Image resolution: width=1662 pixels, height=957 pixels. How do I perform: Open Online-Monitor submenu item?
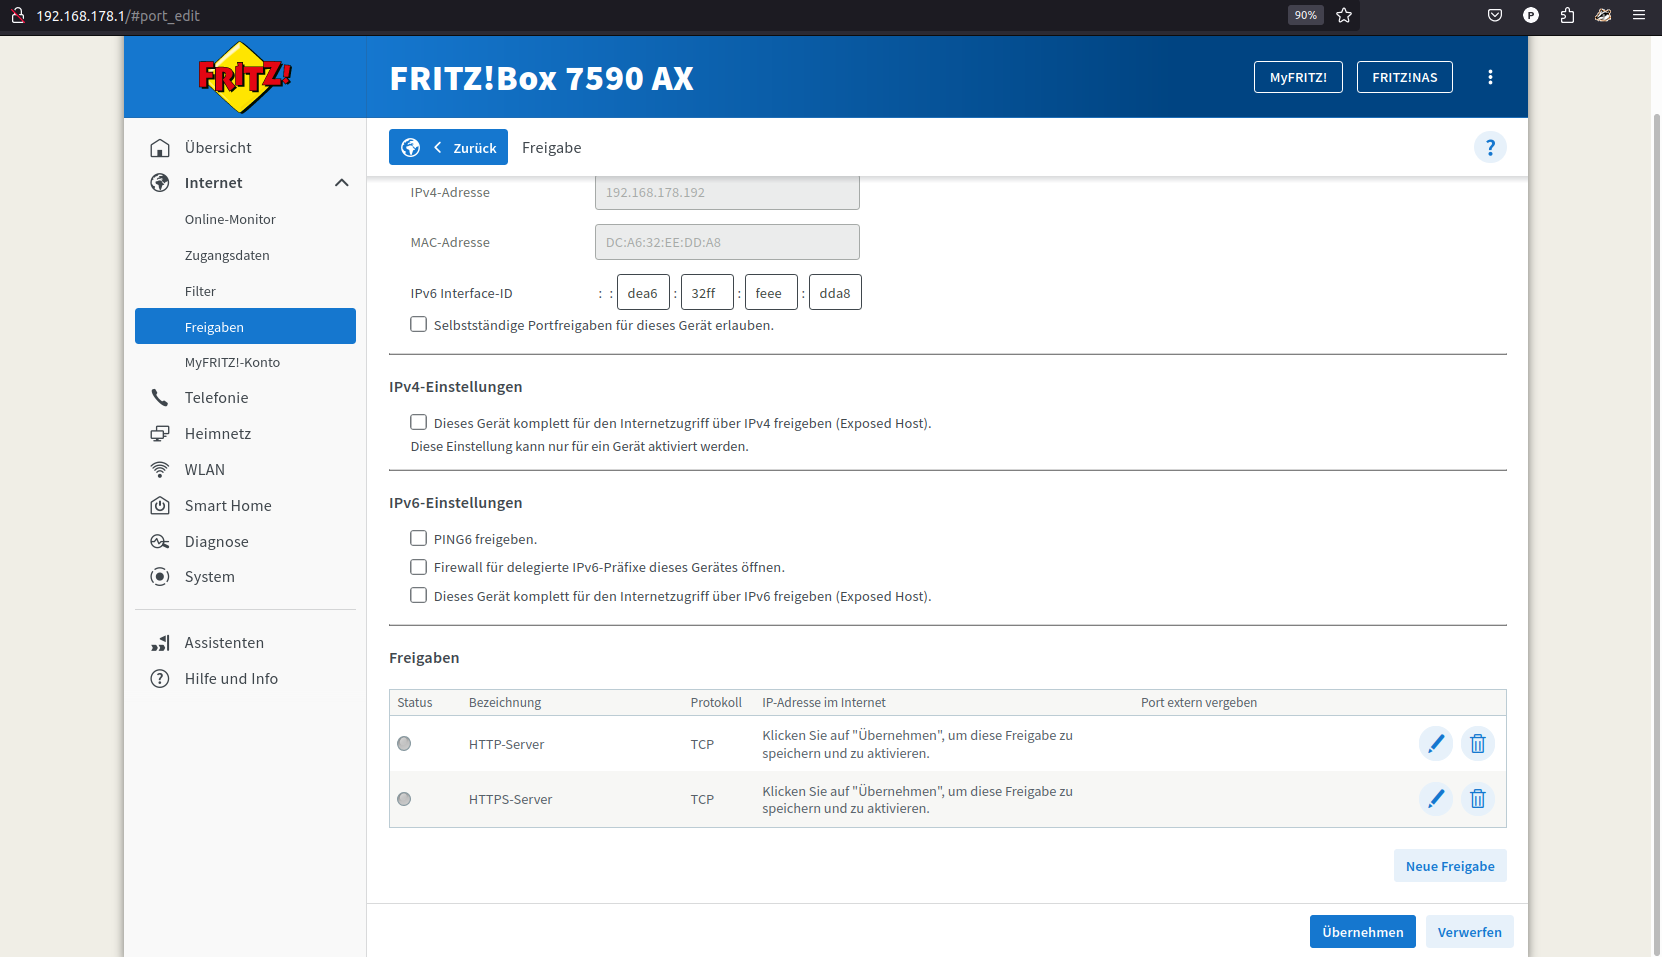pyautogui.click(x=230, y=220)
